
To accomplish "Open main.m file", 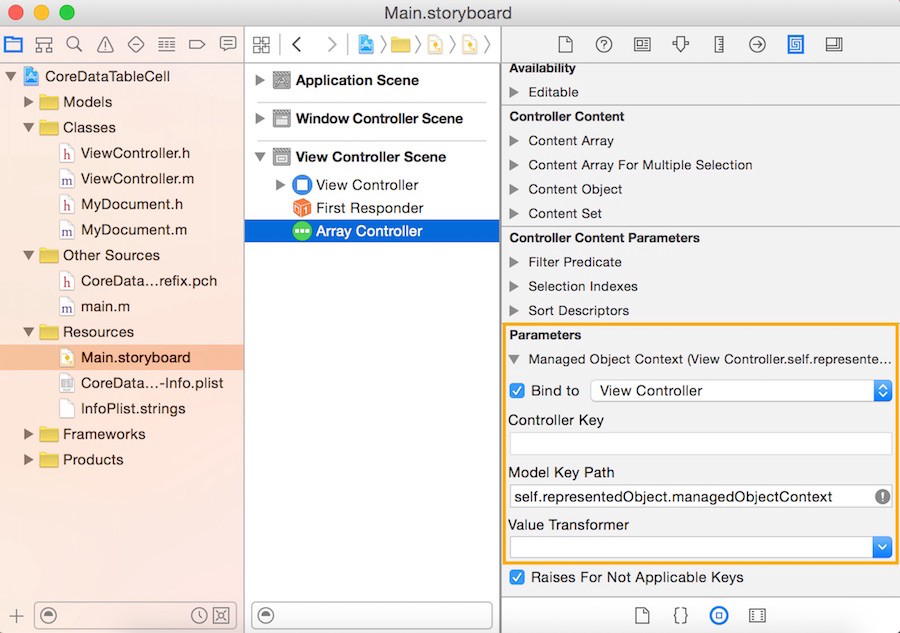I will pyautogui.click(x=105, y=306).
